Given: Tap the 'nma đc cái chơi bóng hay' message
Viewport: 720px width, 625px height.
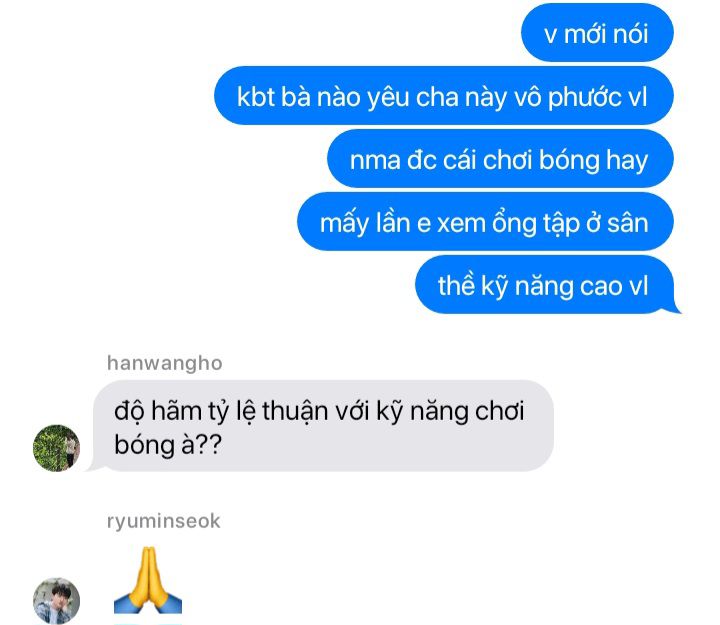Looking at the screenshot, I should [x=500, y=159].
